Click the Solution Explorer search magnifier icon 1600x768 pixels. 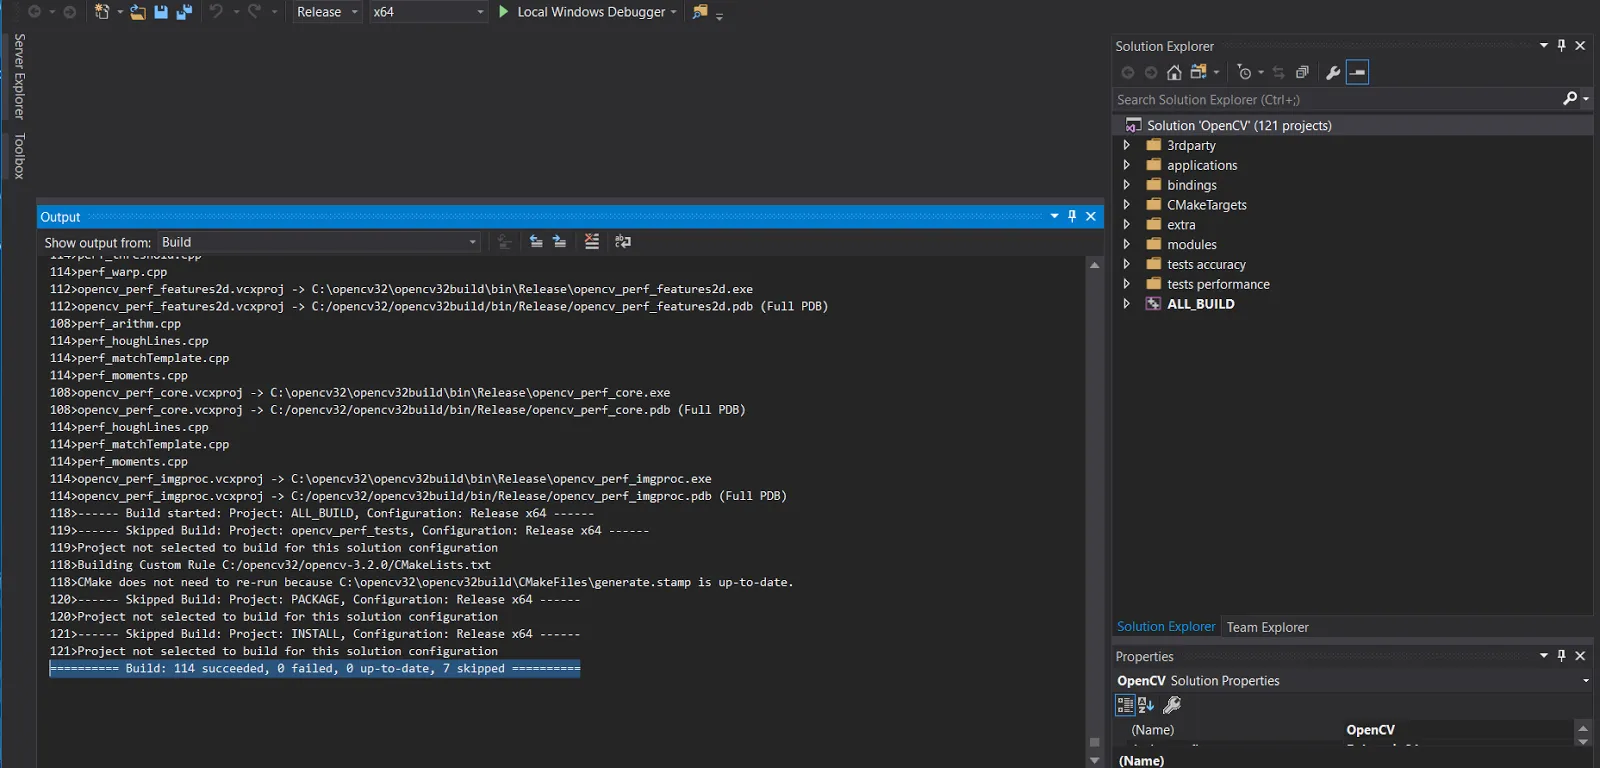(x=1570, y=98)
